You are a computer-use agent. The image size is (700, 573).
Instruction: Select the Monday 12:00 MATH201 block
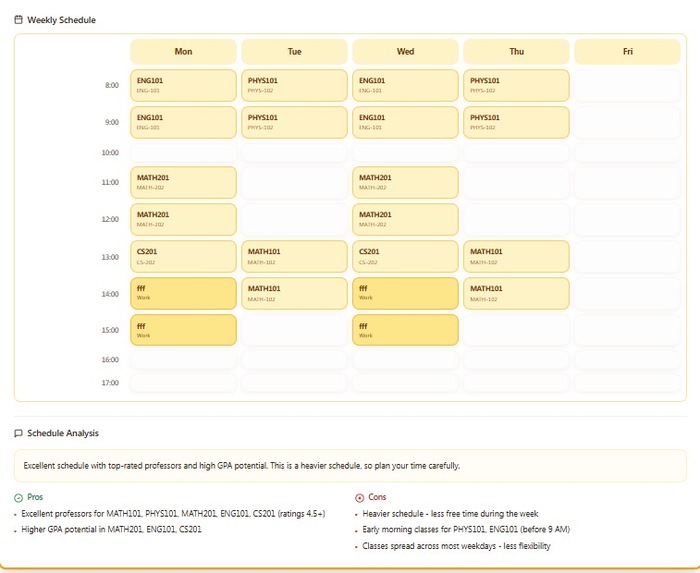coord(183,219)
